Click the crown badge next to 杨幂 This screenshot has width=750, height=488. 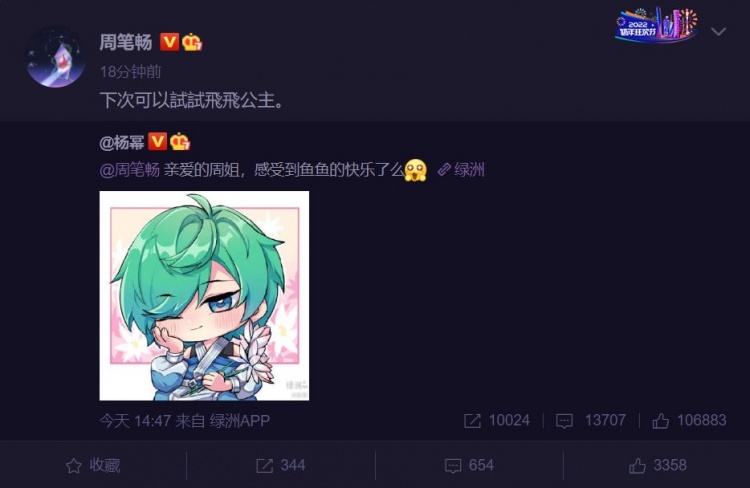point(180,142)
